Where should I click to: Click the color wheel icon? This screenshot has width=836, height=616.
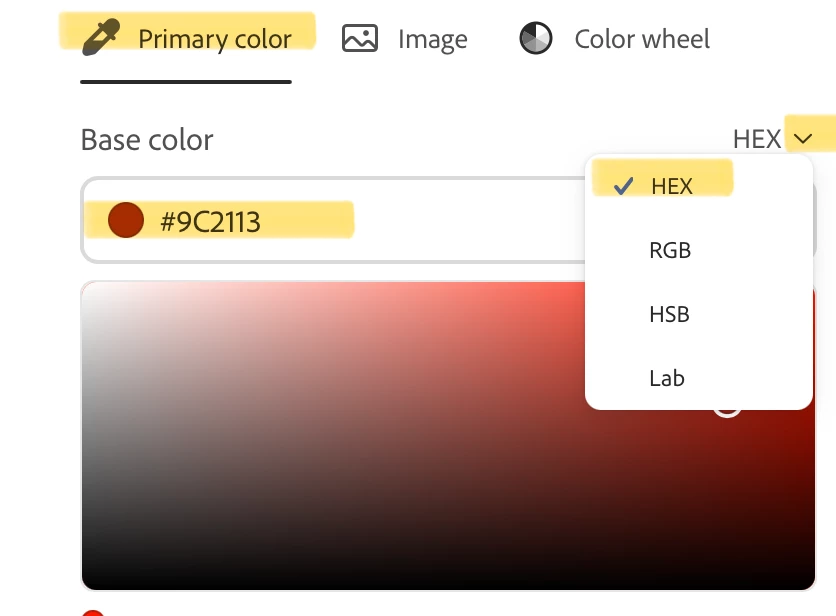click(536, 38)
